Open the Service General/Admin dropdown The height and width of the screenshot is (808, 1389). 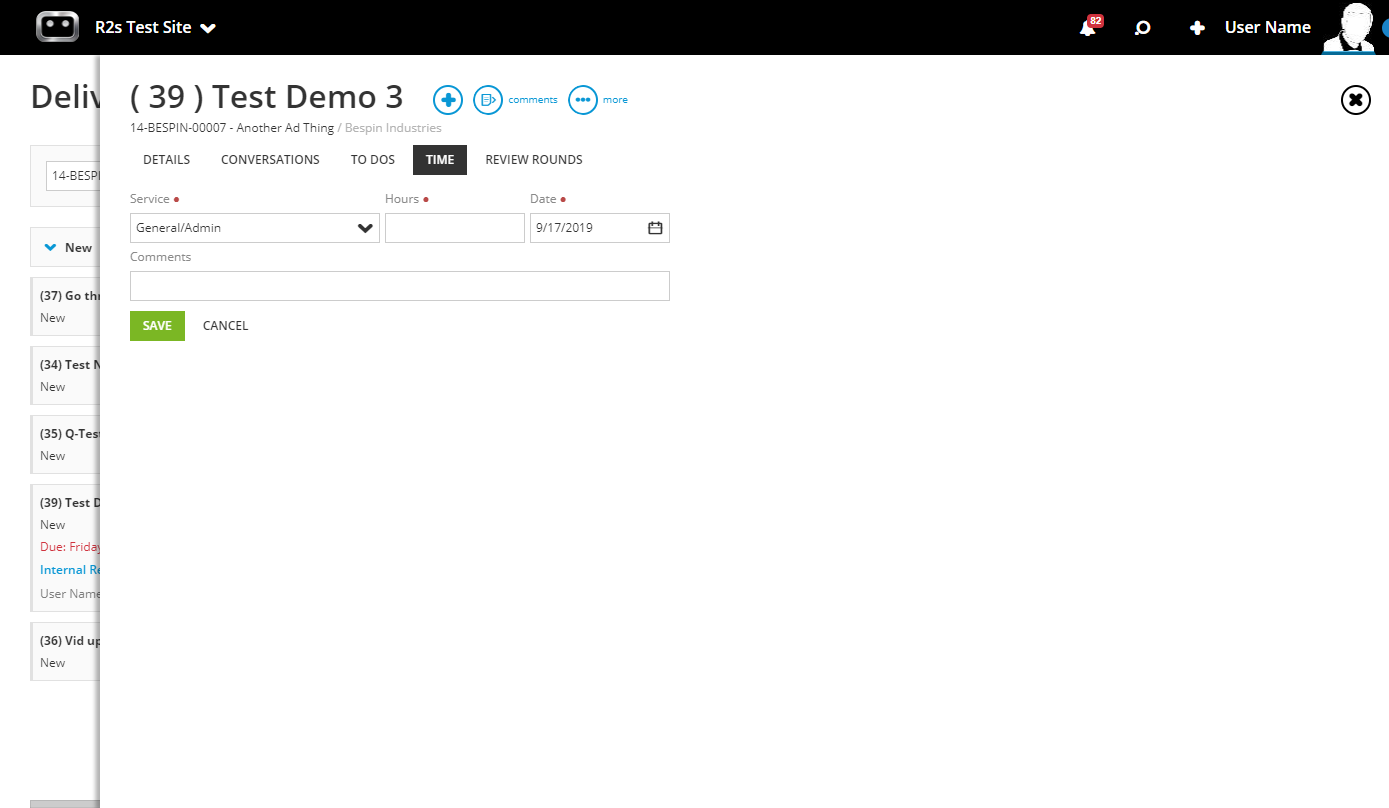[255, 228]
